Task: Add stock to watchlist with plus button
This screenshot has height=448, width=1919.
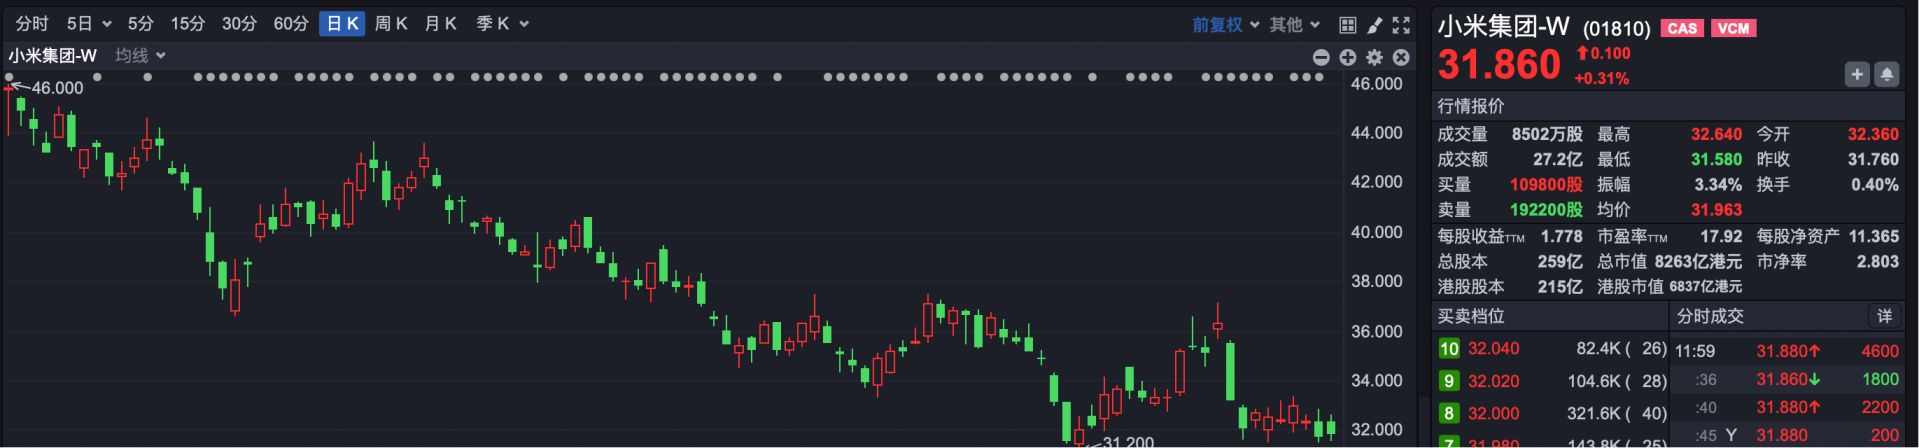Action: point(1856,74)
